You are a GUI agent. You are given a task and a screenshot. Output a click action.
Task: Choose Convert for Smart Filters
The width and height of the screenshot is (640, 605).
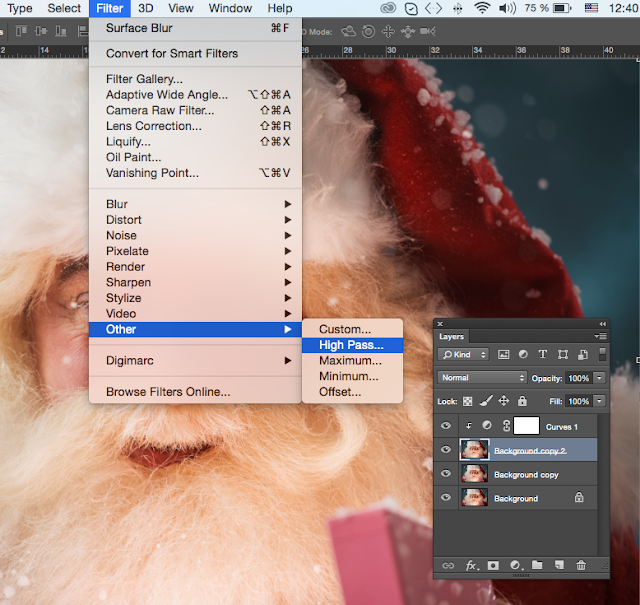coord(195,53)
